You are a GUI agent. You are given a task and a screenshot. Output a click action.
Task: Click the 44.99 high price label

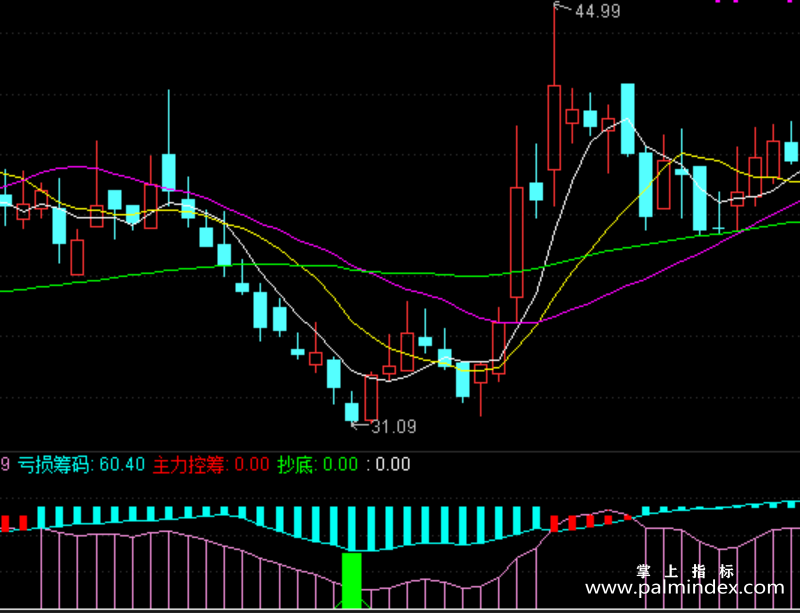(597, 11)
